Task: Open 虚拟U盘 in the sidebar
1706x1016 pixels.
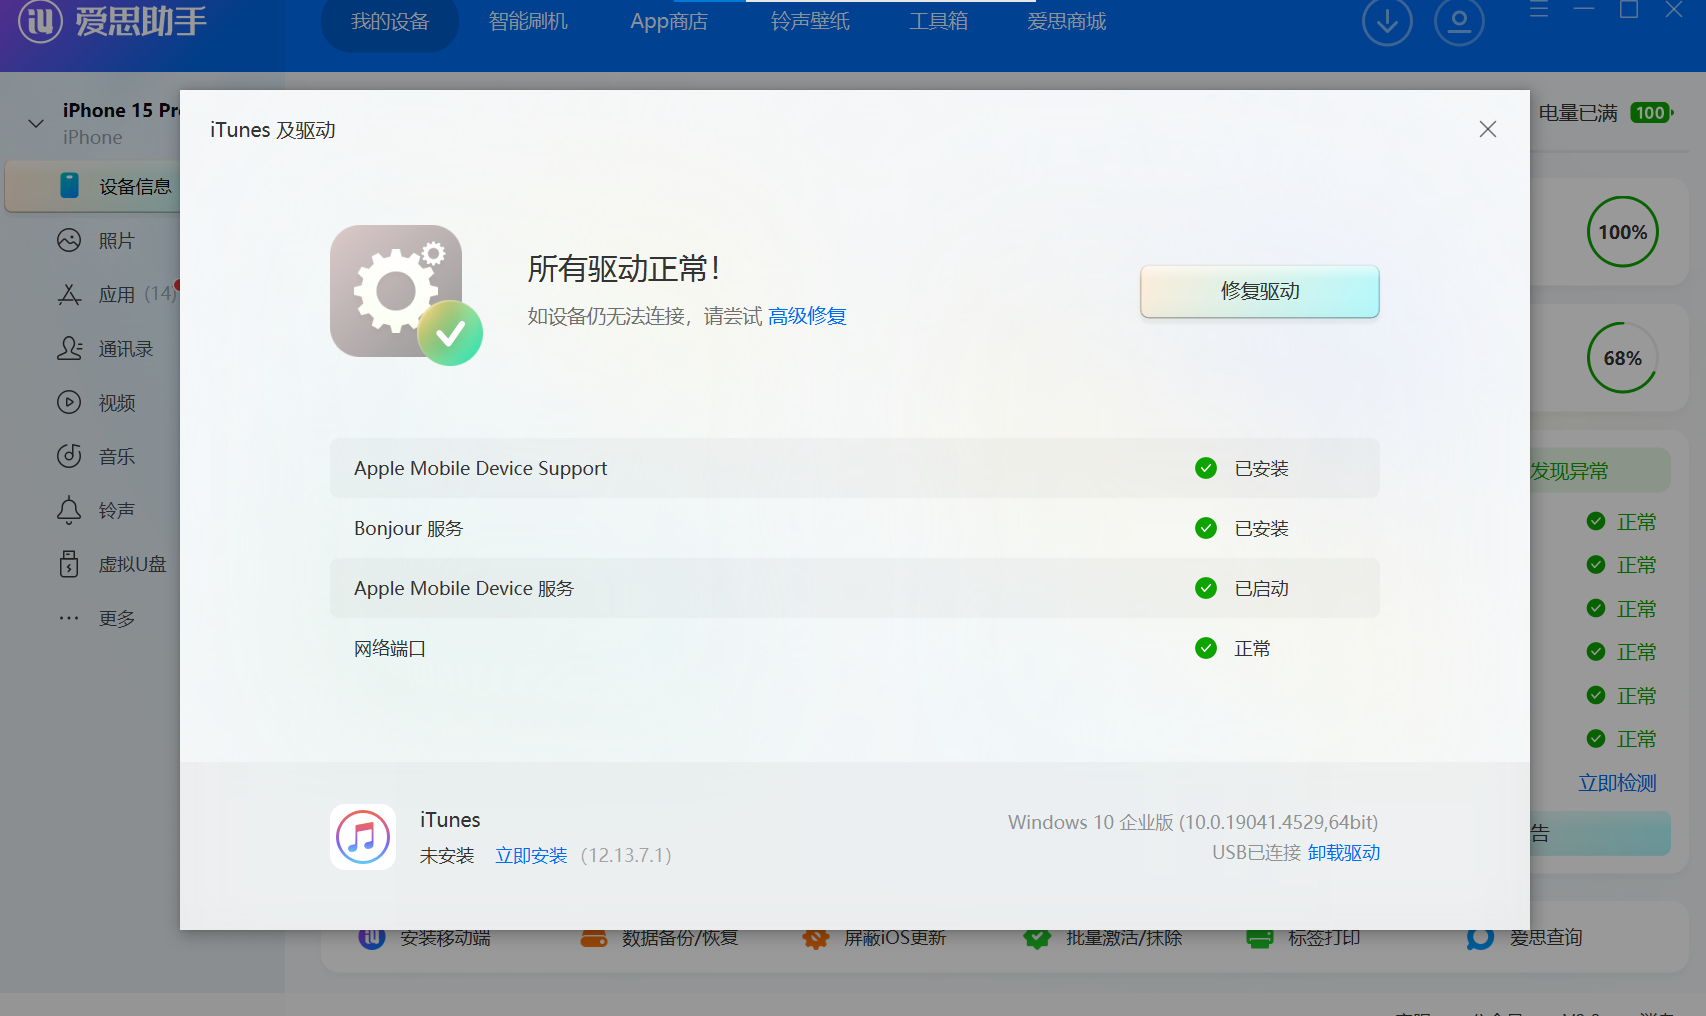Action: pos(112,564)
